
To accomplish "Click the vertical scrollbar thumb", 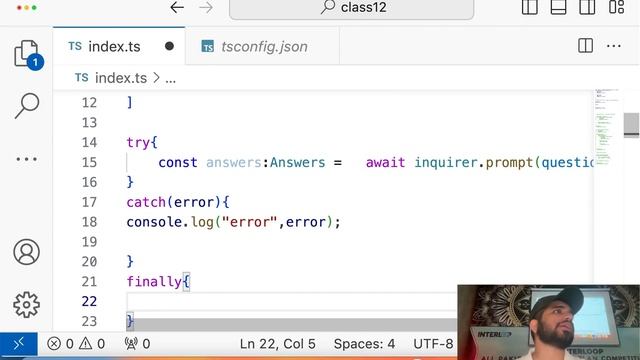I will (x=631, y=125).
